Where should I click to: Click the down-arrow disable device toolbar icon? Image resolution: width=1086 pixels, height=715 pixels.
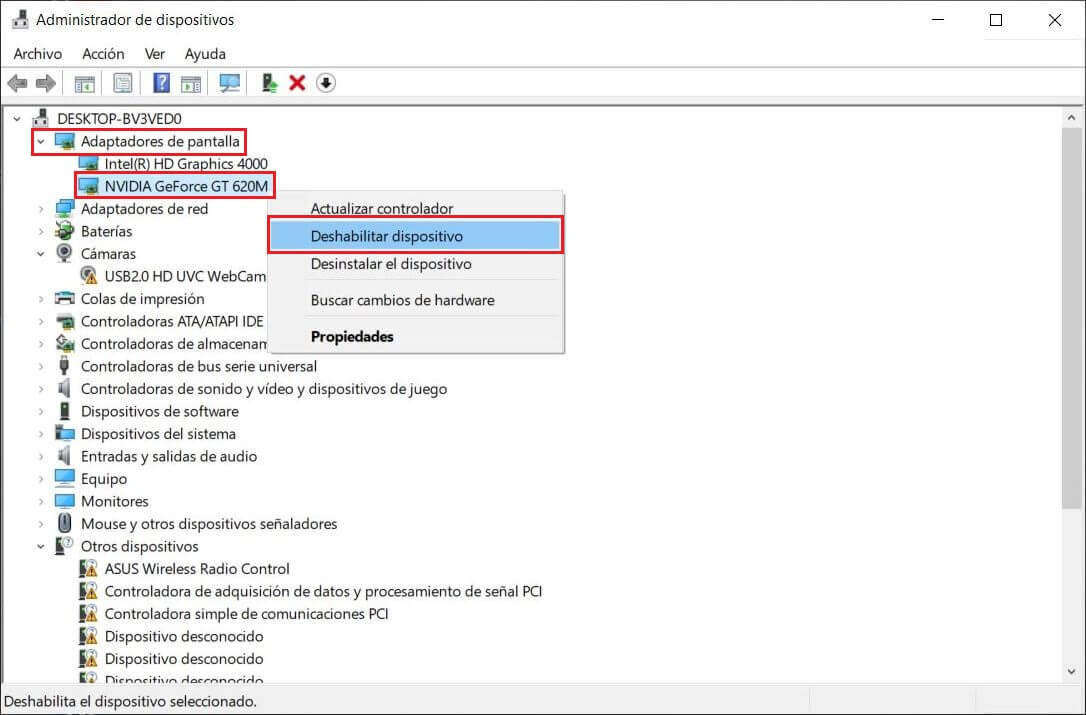(x=326, y=83)
